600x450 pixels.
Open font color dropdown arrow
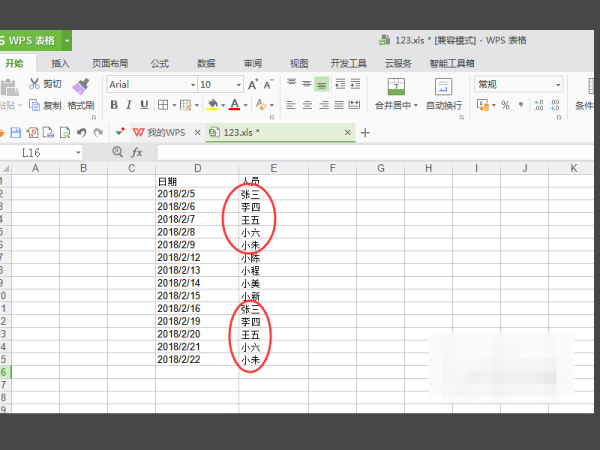(x=246, y=105)
